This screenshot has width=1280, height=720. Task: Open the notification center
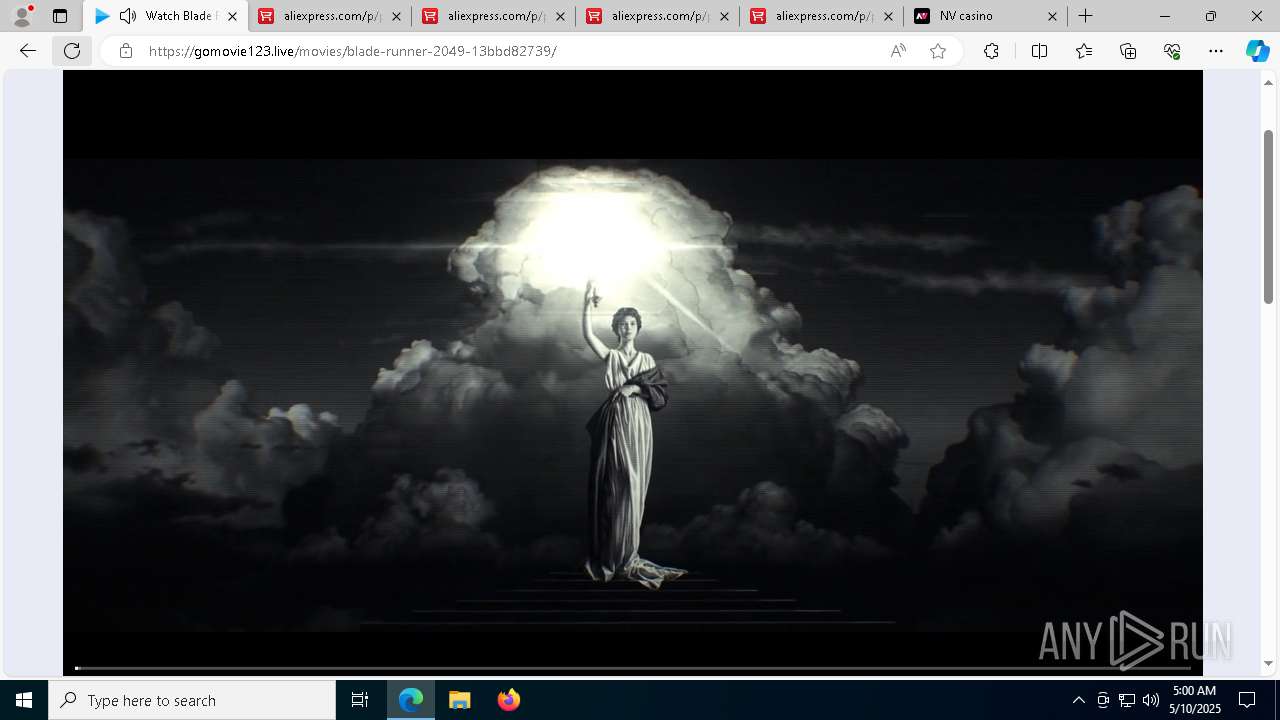pyautogui.click(x=1247, y=700)
